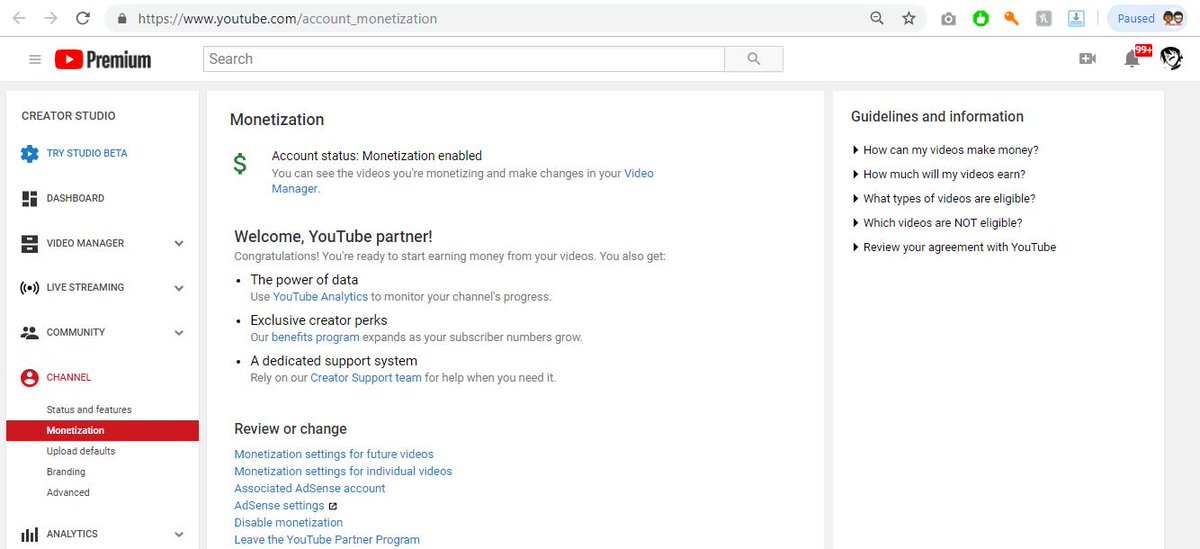Open Monetization settings for future videos
Viewport: 1200px width, 549px height.
coord(334,454)
